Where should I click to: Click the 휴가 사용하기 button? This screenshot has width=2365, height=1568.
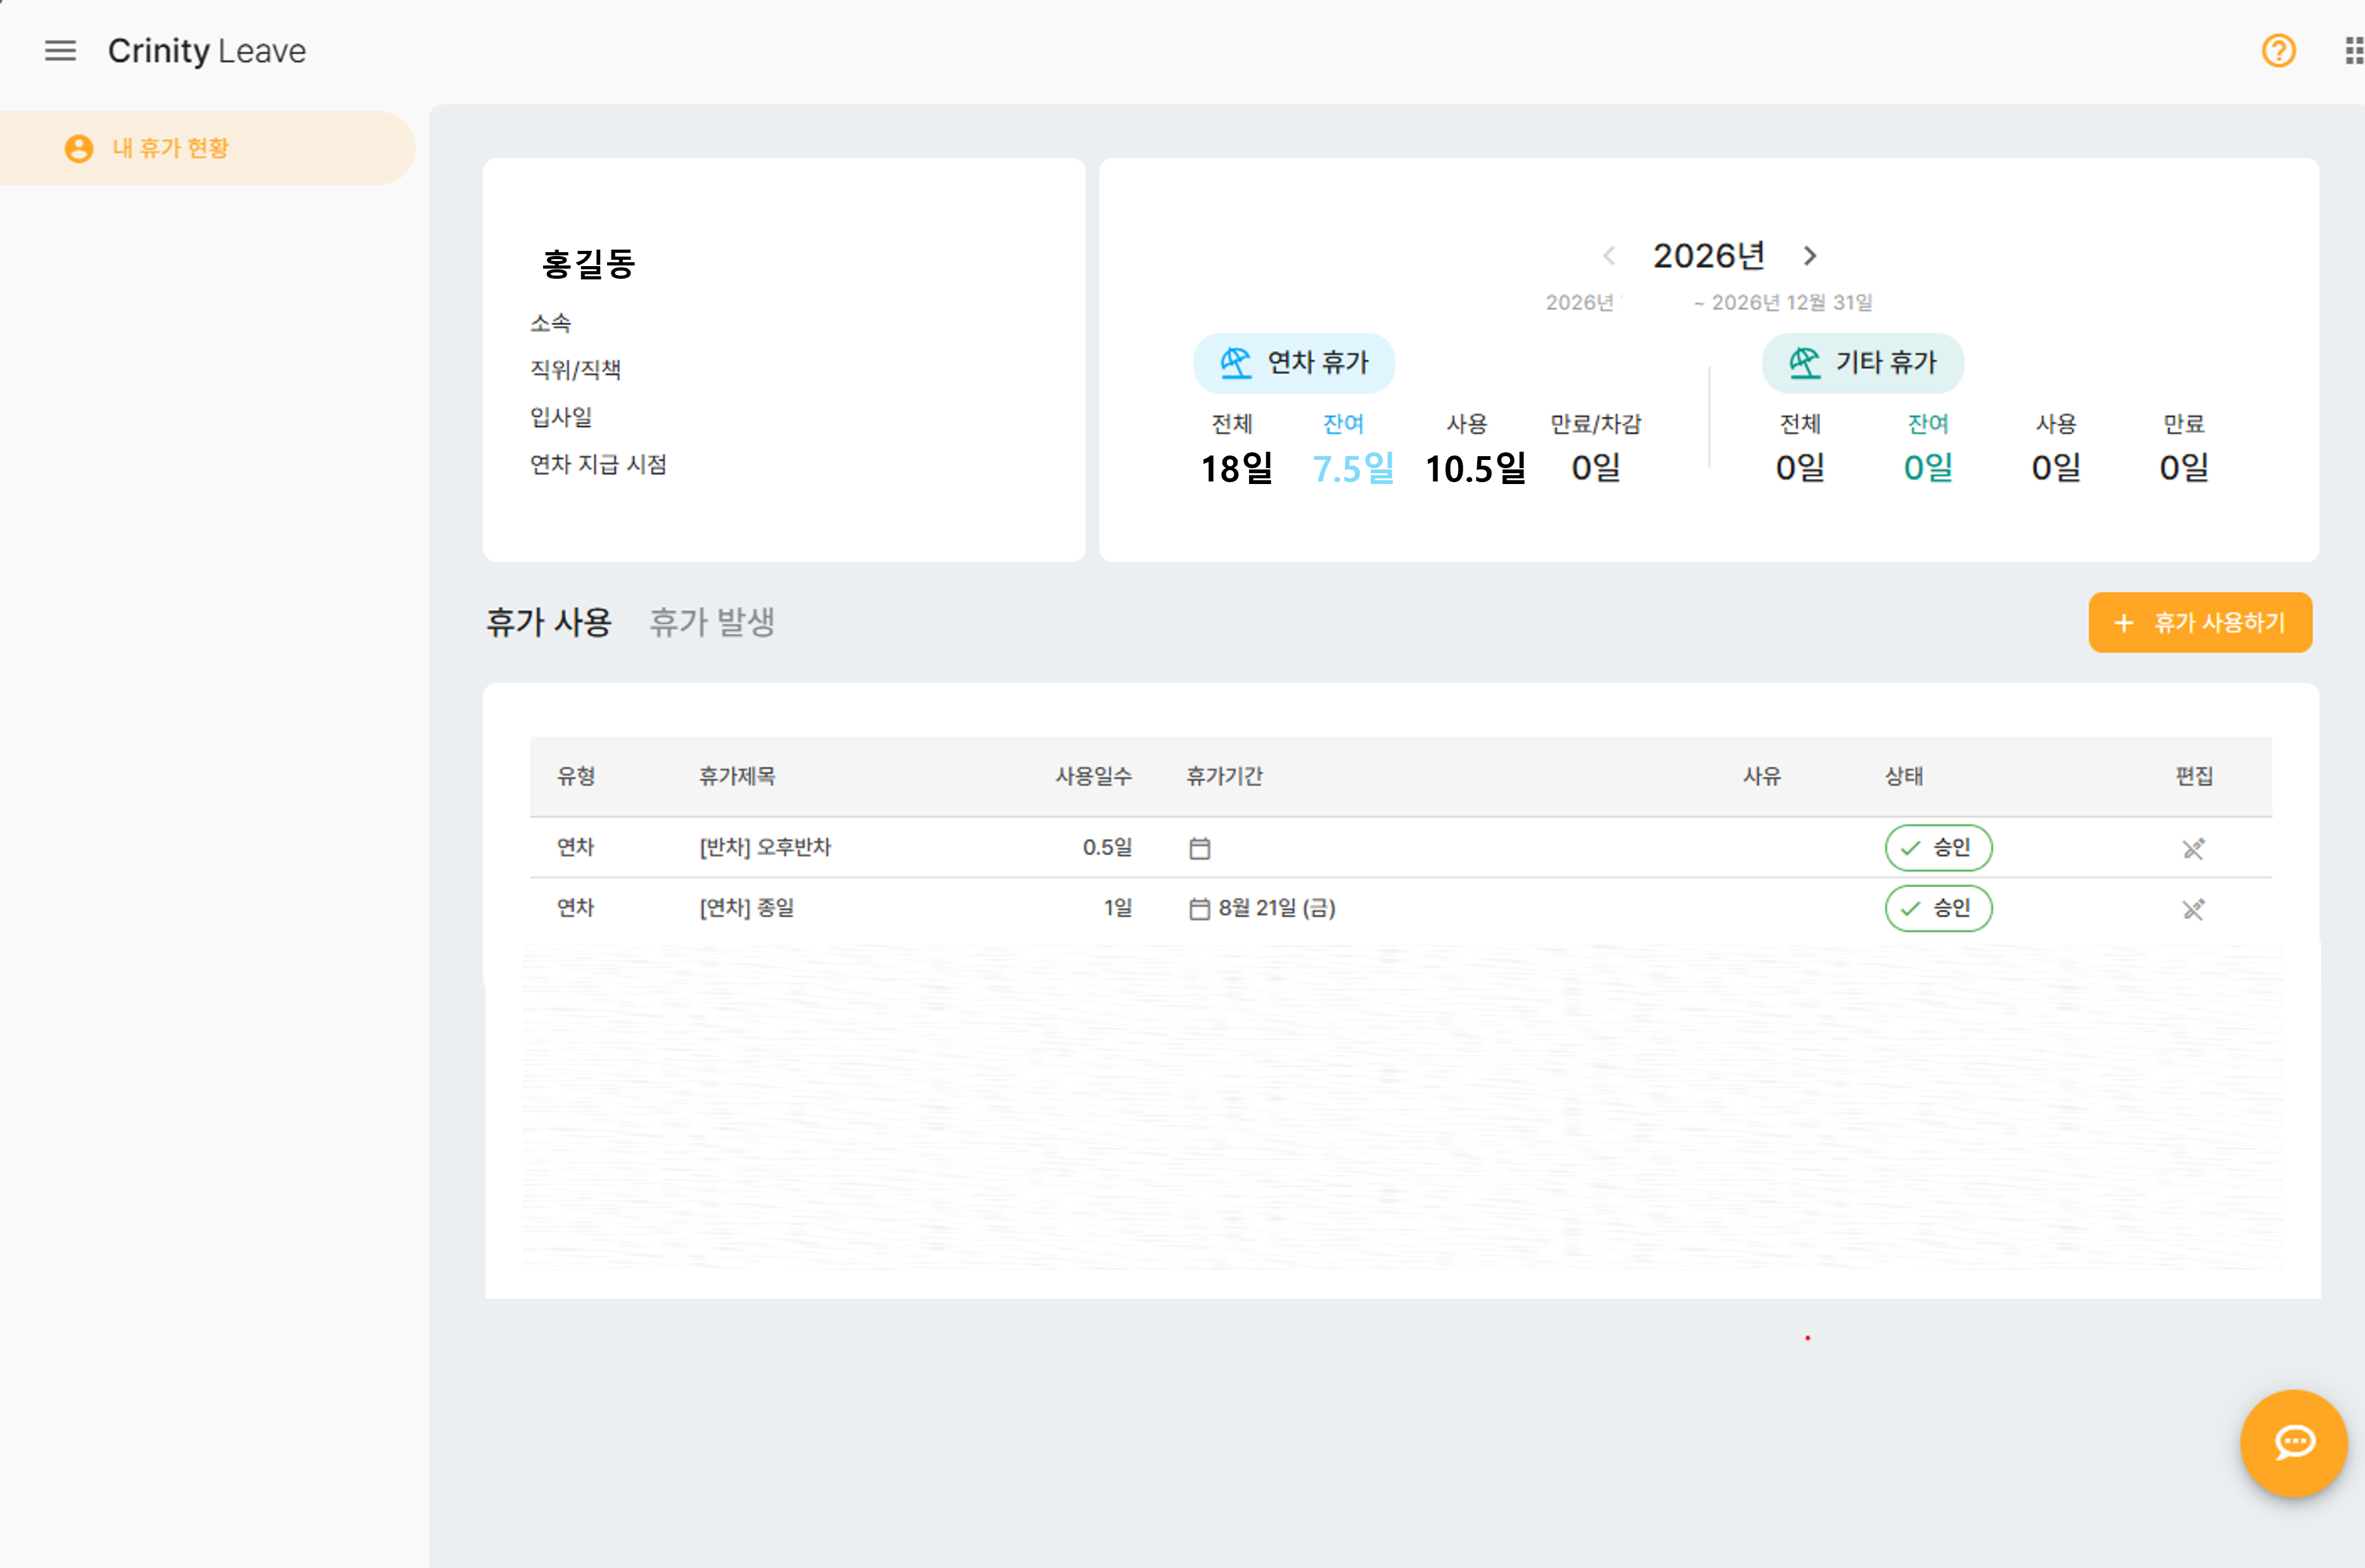(x=2200, y=622)
